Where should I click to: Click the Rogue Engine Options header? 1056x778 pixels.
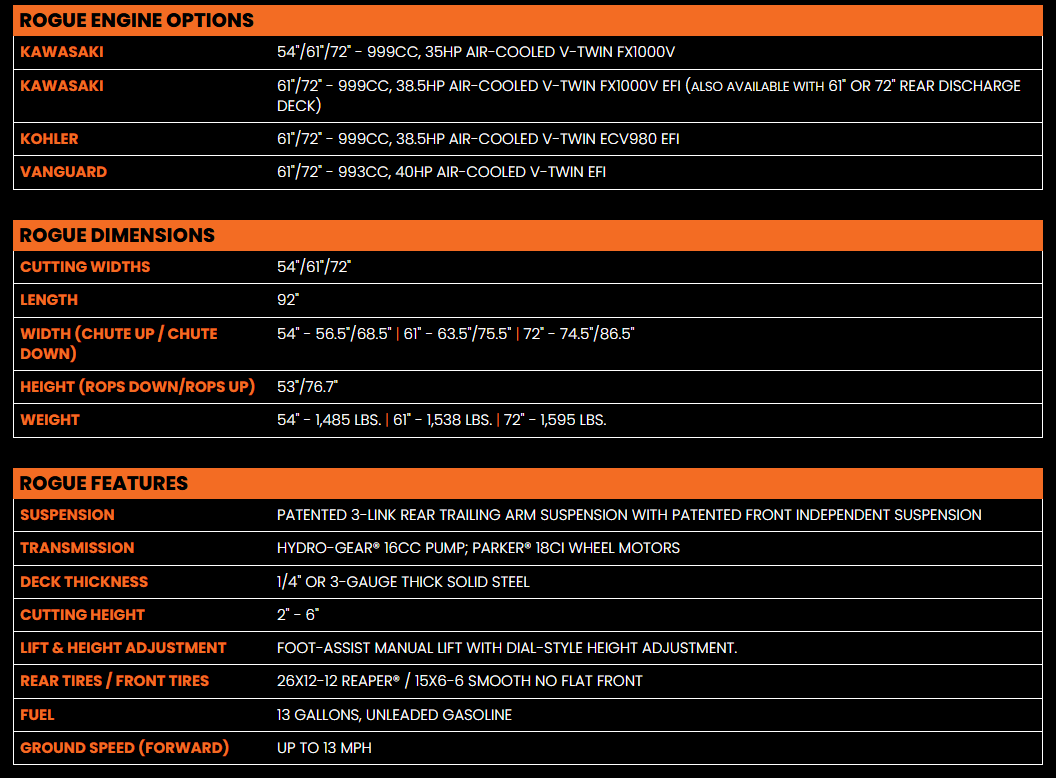(x=137, y=20)
